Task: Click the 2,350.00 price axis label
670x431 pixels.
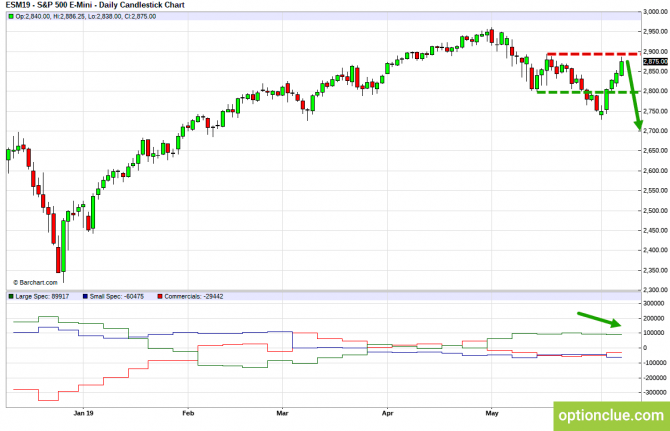Action: [655, 270]
